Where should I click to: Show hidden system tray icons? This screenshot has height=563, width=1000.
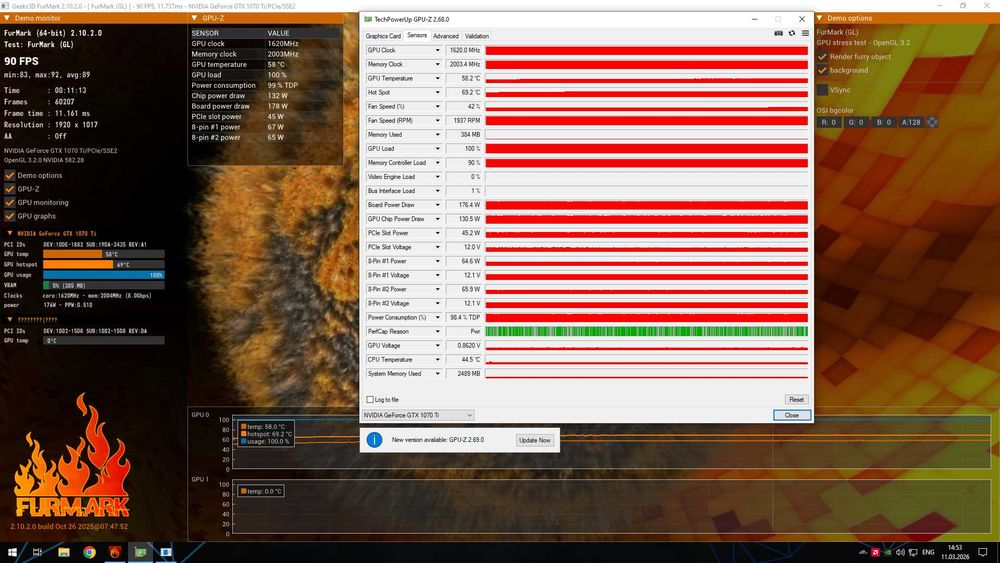point(863,552)
